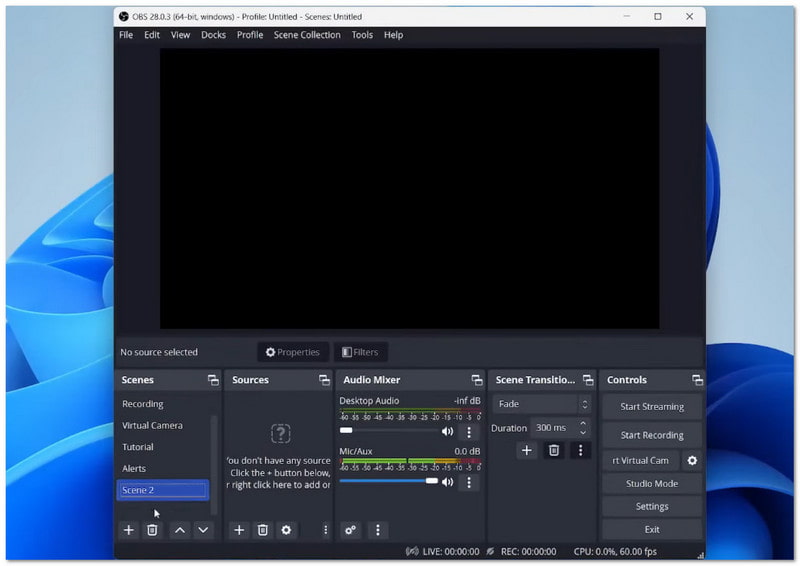Mute Mic/Aux speaker
The image size is (800, 566).
(447, 482)
